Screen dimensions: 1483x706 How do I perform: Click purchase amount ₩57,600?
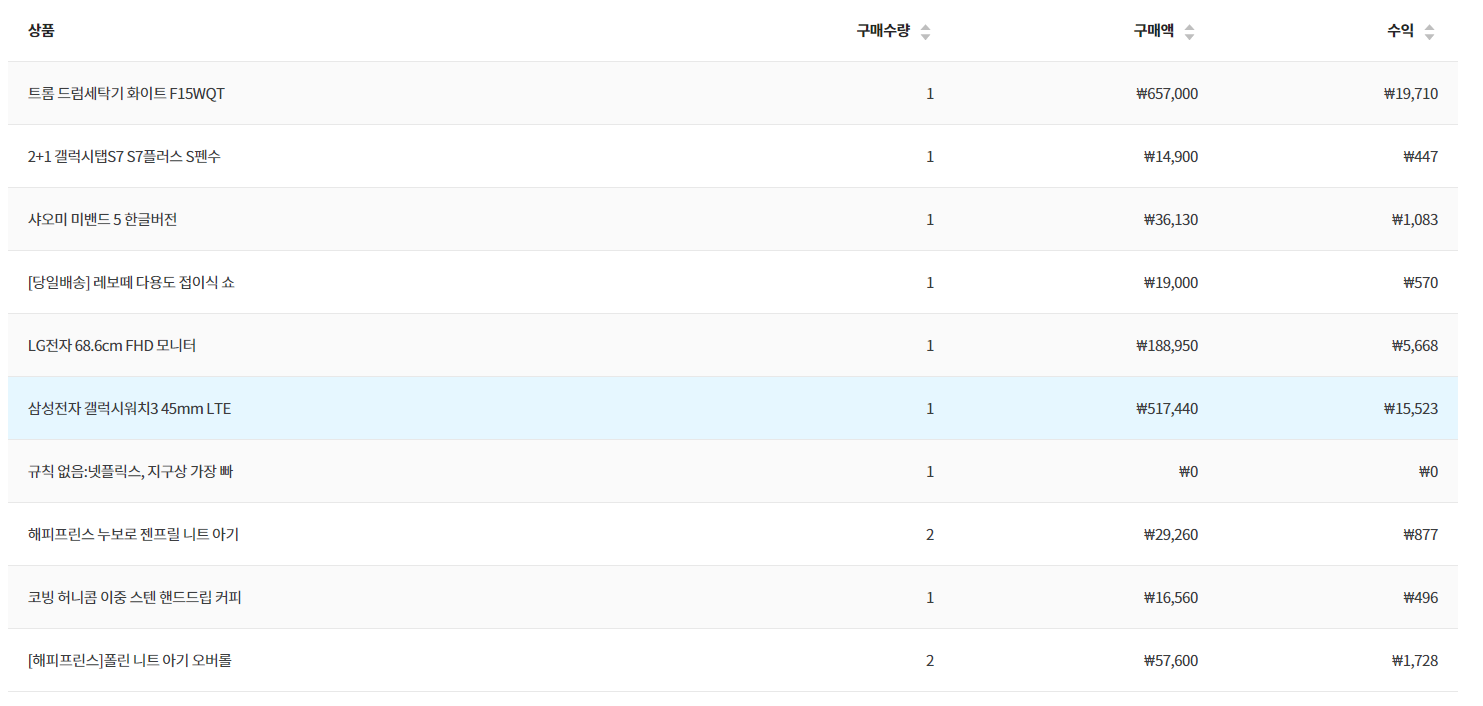[1171, 661]
